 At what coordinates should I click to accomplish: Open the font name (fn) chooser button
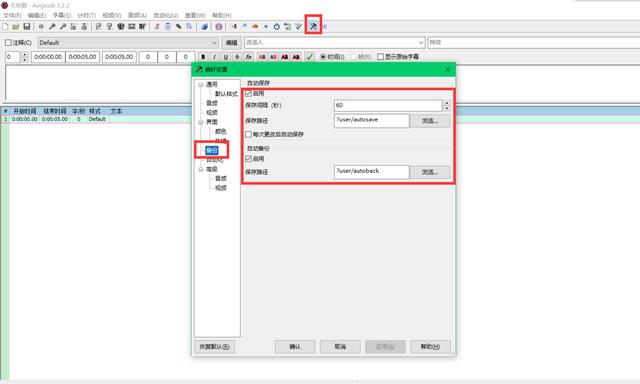(248, 57)
